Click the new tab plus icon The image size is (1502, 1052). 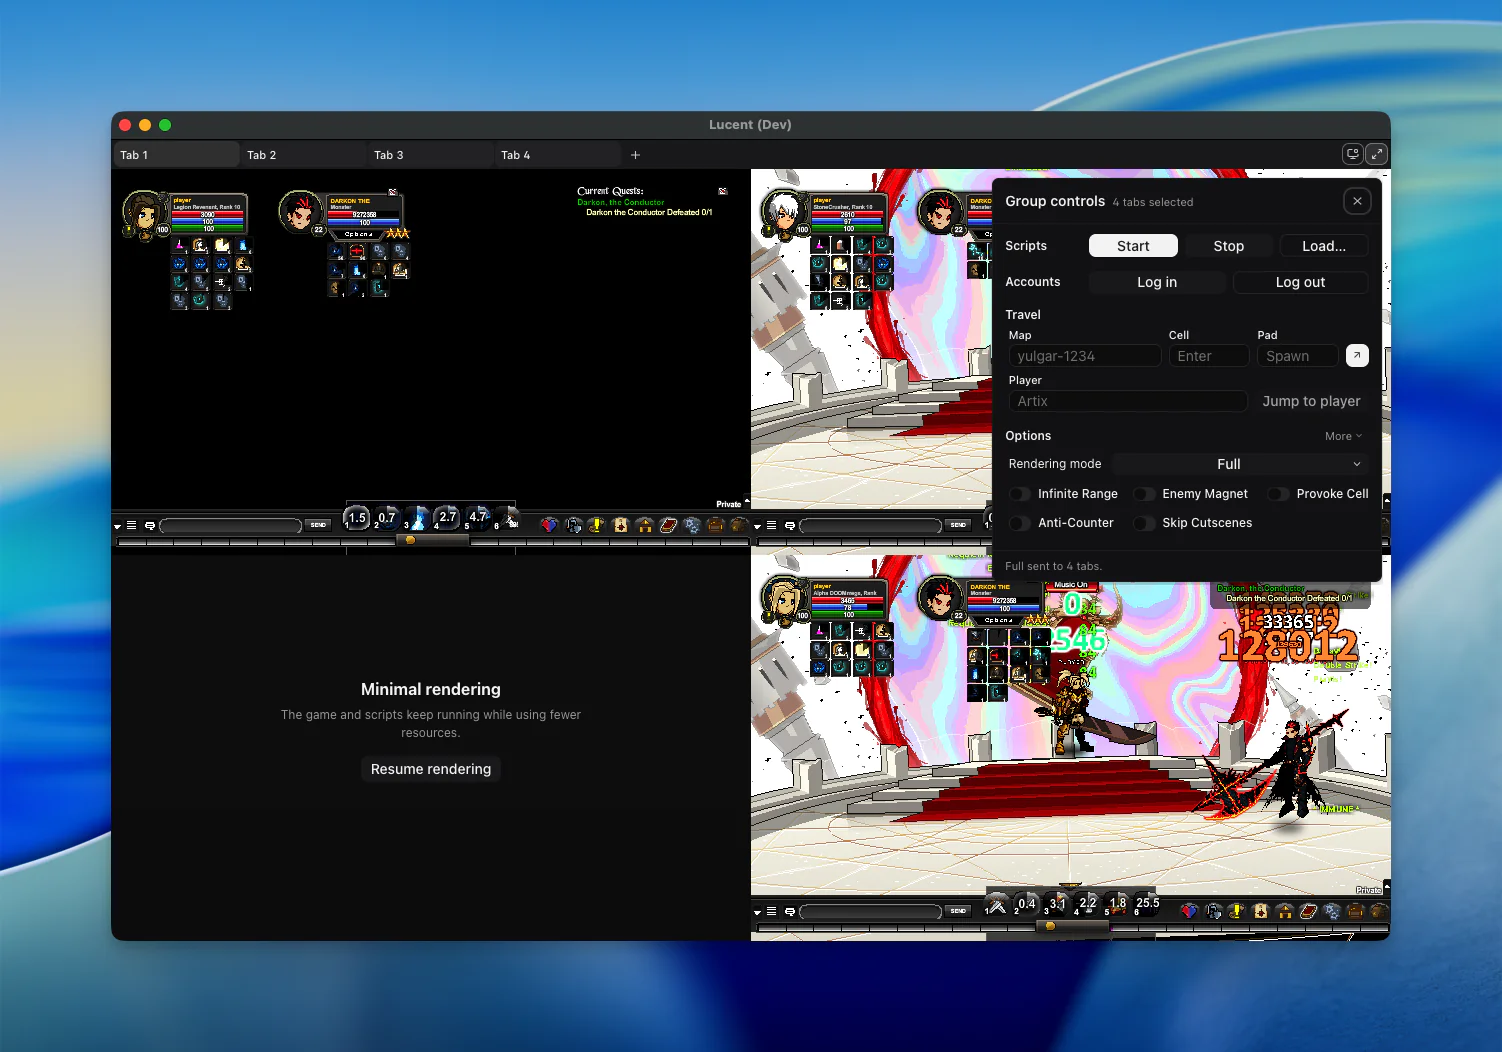[635, 155]
